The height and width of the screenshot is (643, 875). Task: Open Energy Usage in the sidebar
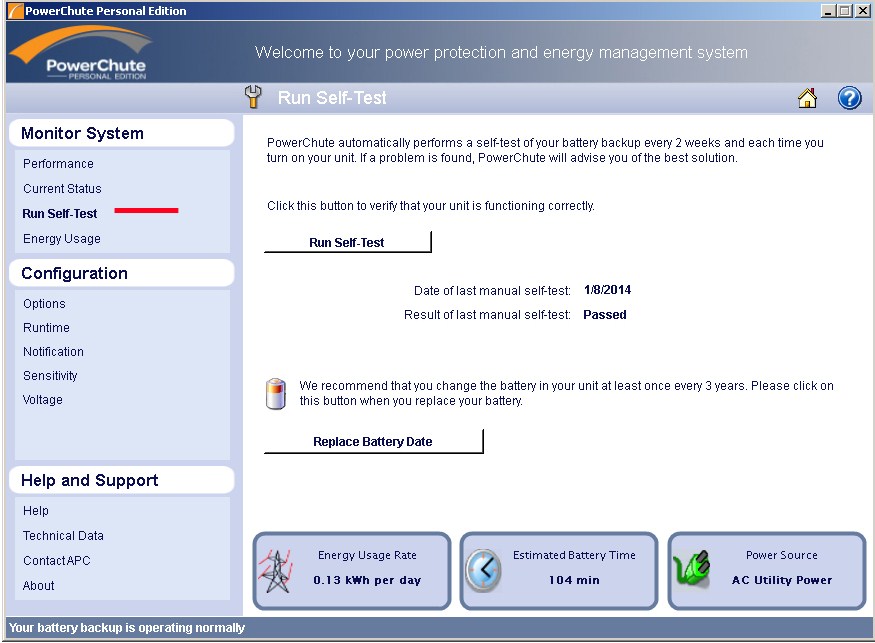(x=61, y=239)
